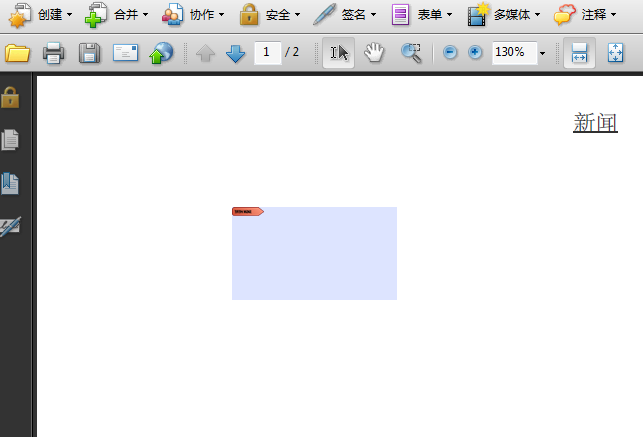Click the red sign-here tag
Screen dimensions: 643x437
tap(248, 212)
